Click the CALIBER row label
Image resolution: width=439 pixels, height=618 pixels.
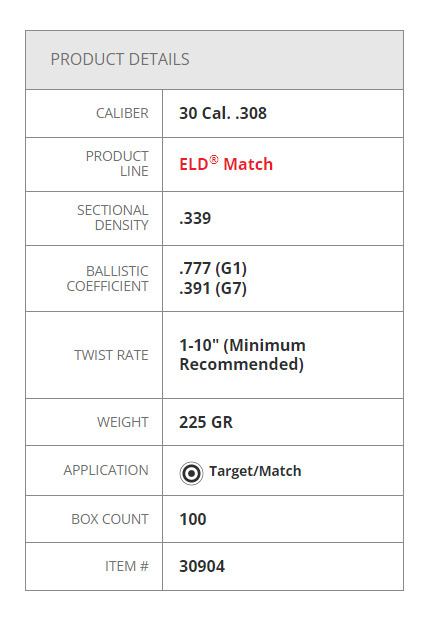tap(122, 113)
